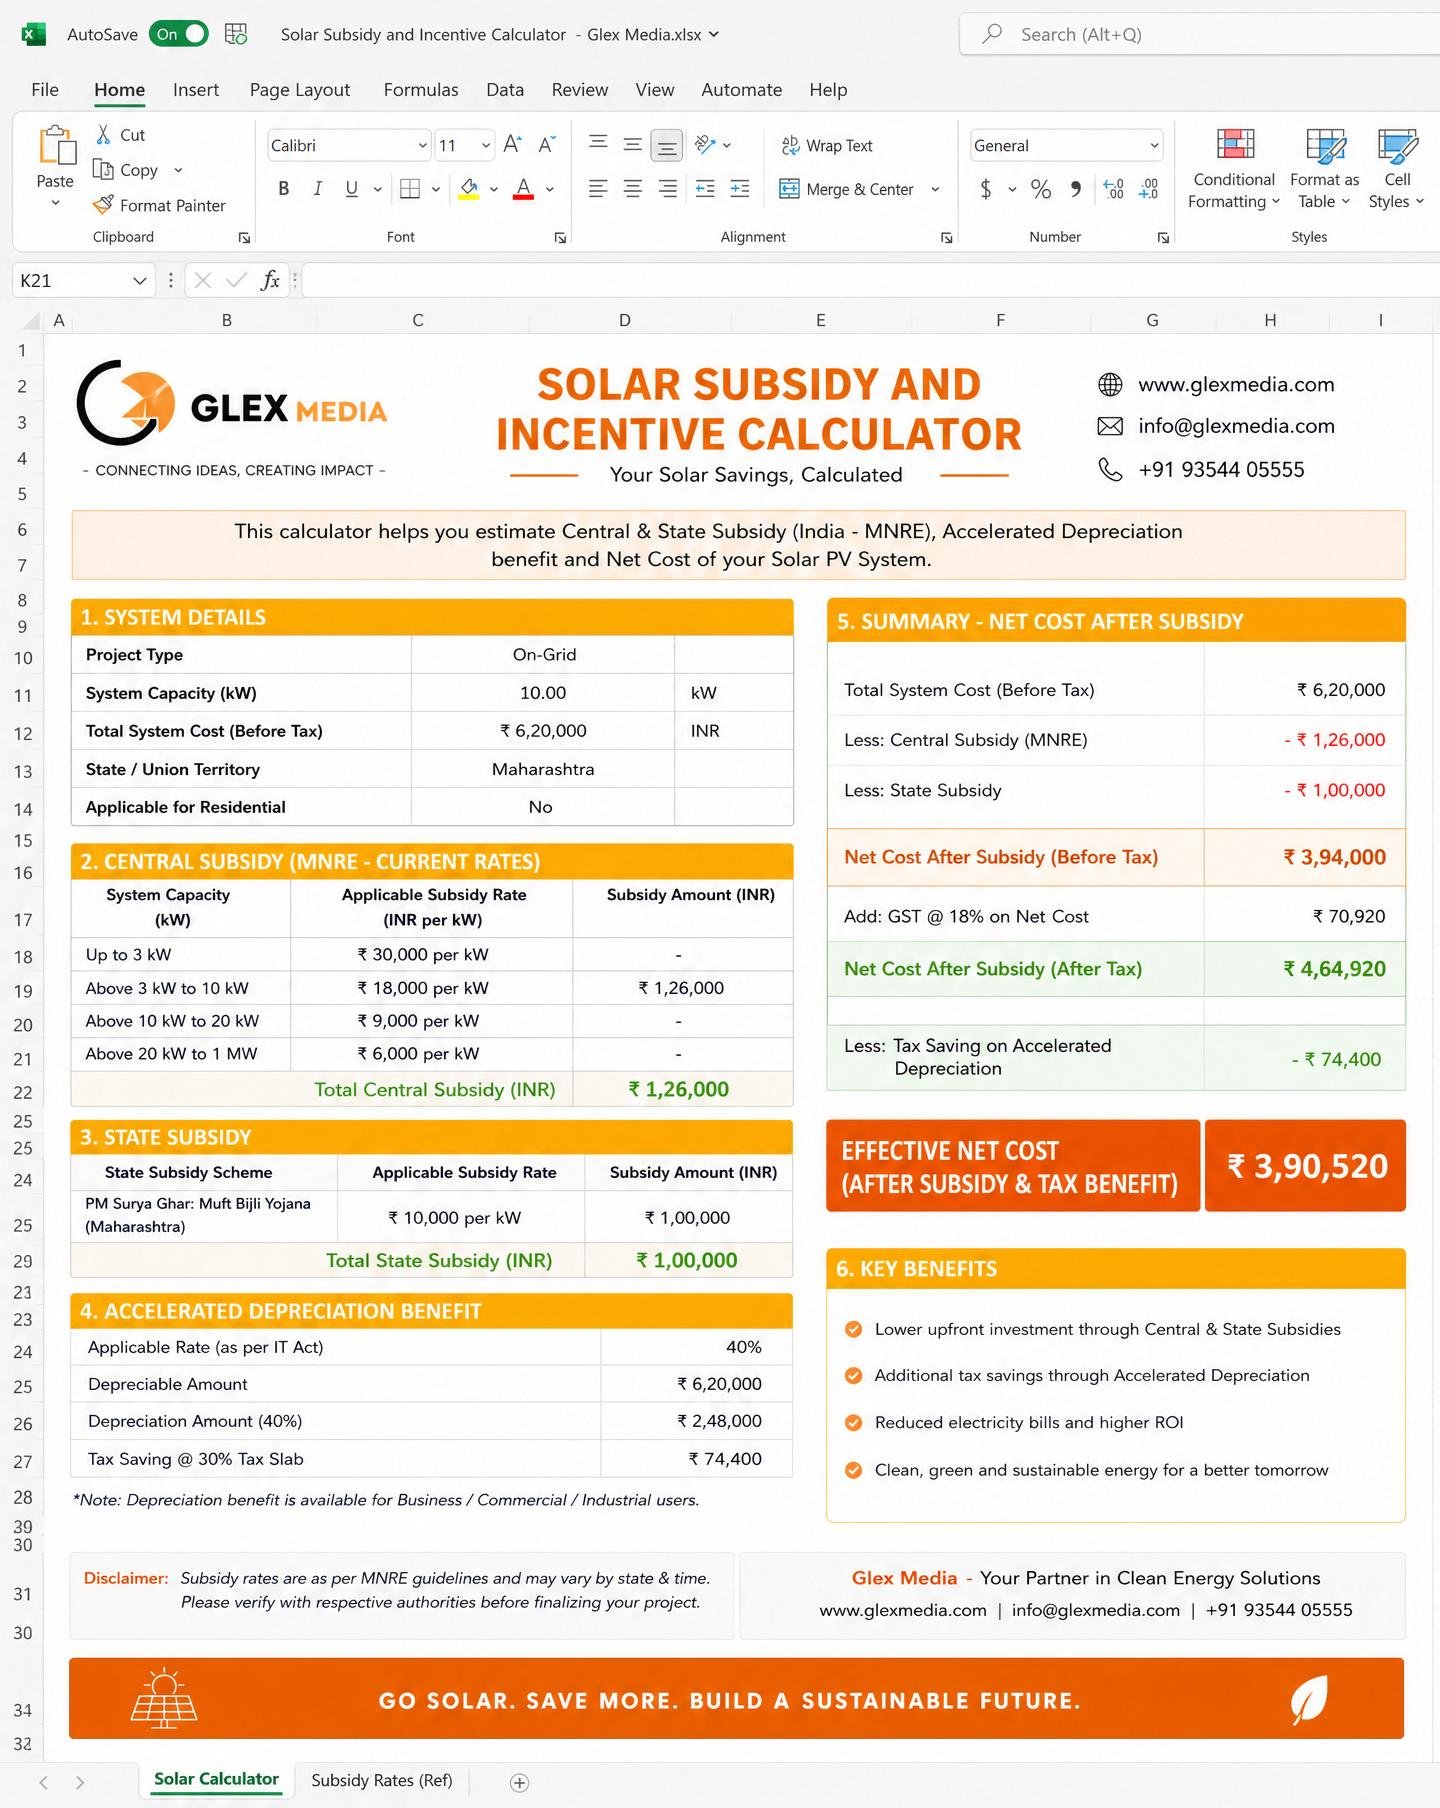The height and width of the screenshot is (1808, 1440).
Task: Apply Font Color red swatch
Action: point(523,189)
